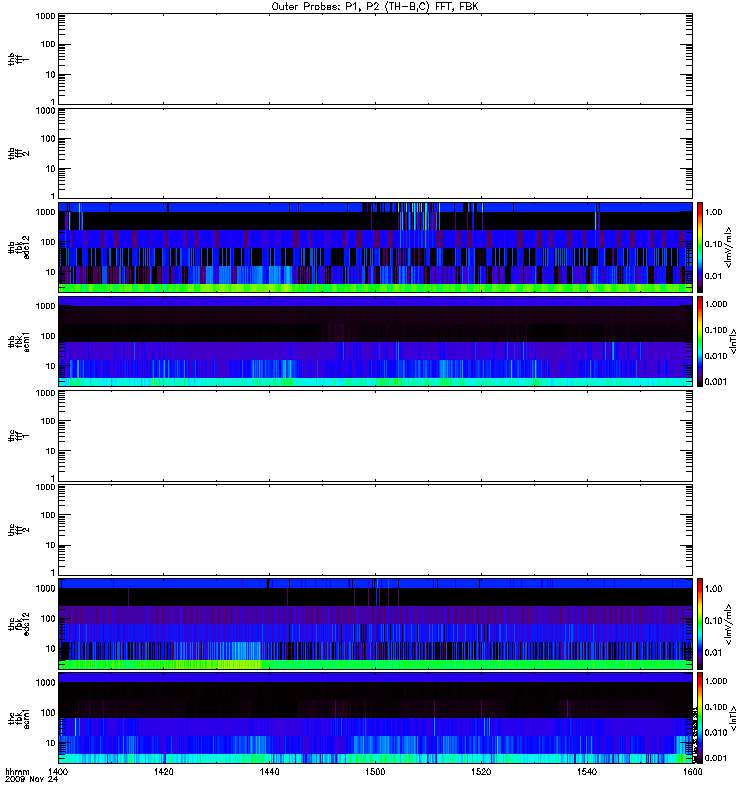Select the empty thc fff 2 plot panel
Screen dimensions: 750x800
point(375,530)
